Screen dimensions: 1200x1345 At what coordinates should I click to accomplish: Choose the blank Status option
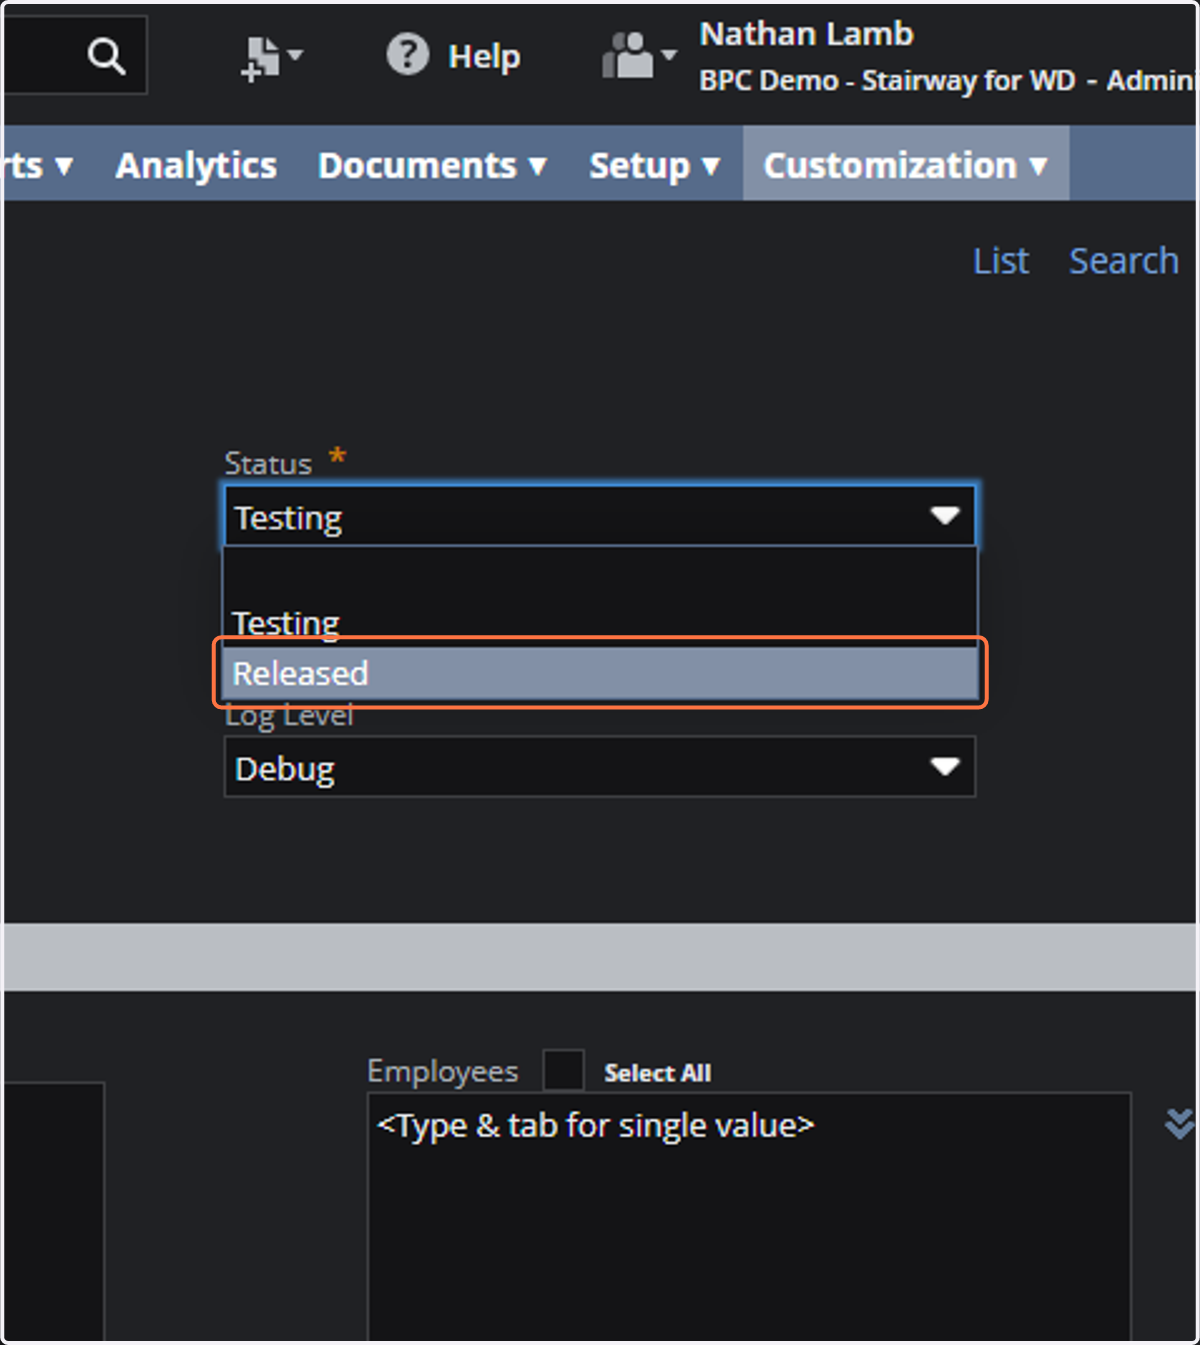point(599,573)
